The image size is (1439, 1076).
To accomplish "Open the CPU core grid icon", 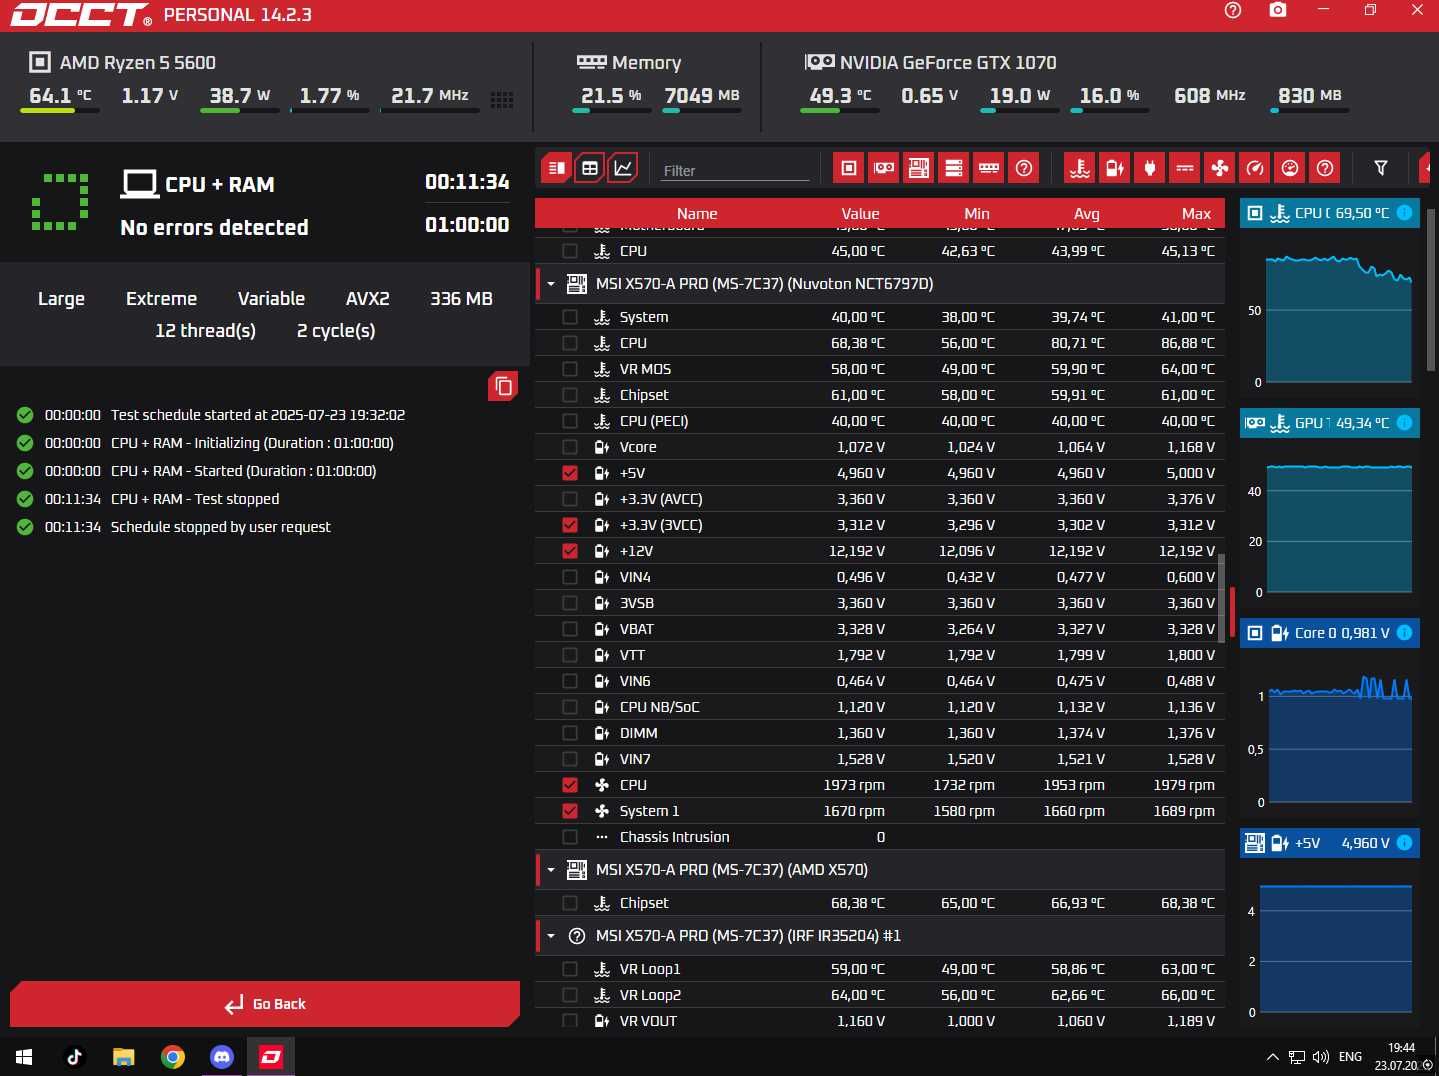I will click(502, 99).
